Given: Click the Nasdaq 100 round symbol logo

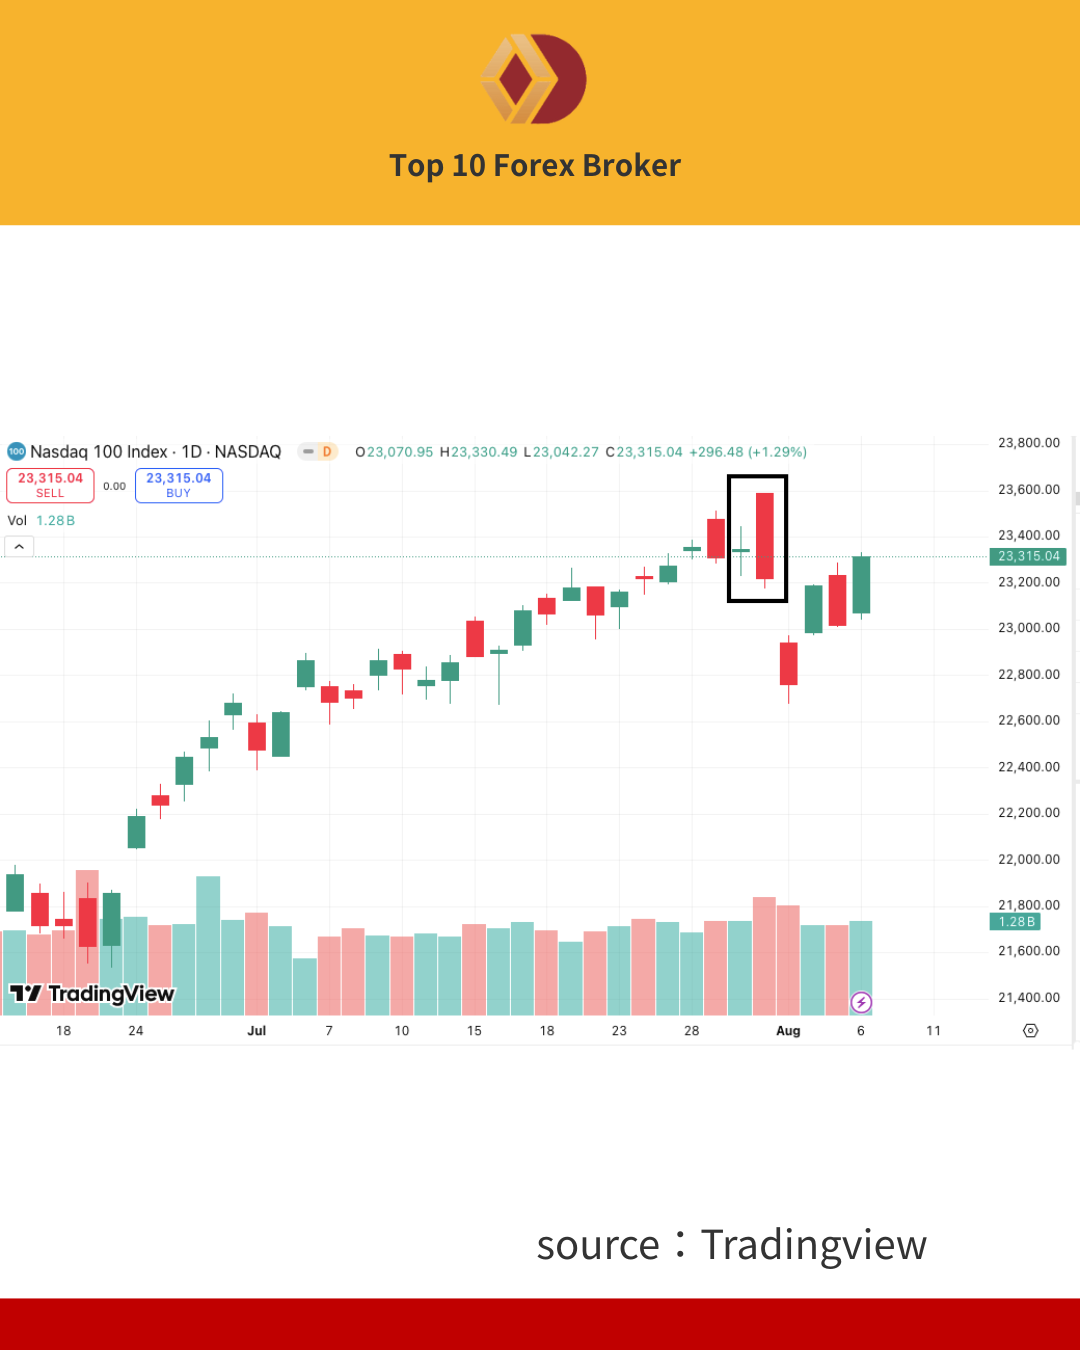Looking at the screenshot, I should [x=16, y=452].
